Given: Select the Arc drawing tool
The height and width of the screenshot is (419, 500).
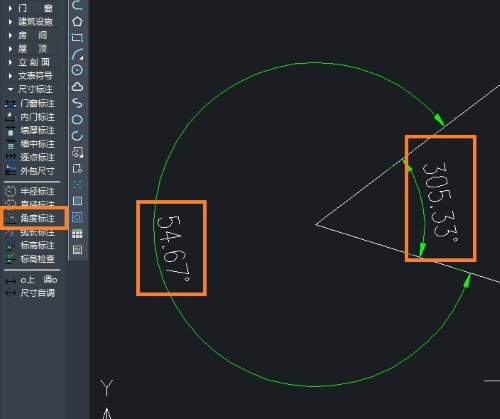Looking at the screenshot, I should [77, 54].
